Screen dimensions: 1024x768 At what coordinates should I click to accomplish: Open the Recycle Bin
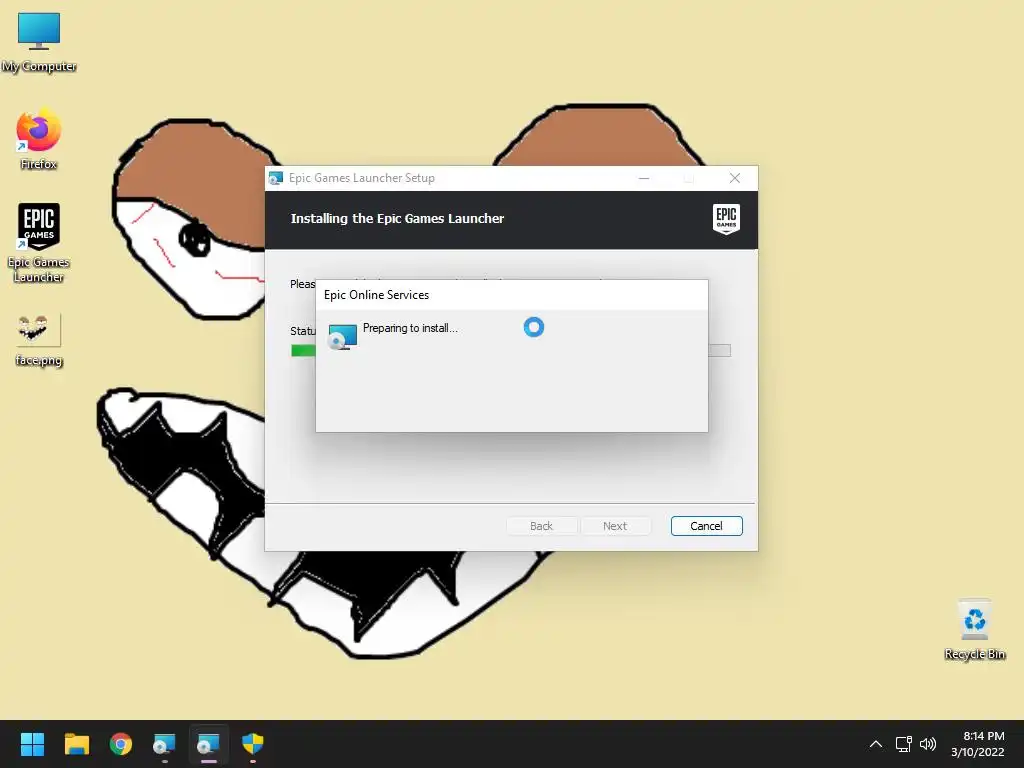[974, 630]
